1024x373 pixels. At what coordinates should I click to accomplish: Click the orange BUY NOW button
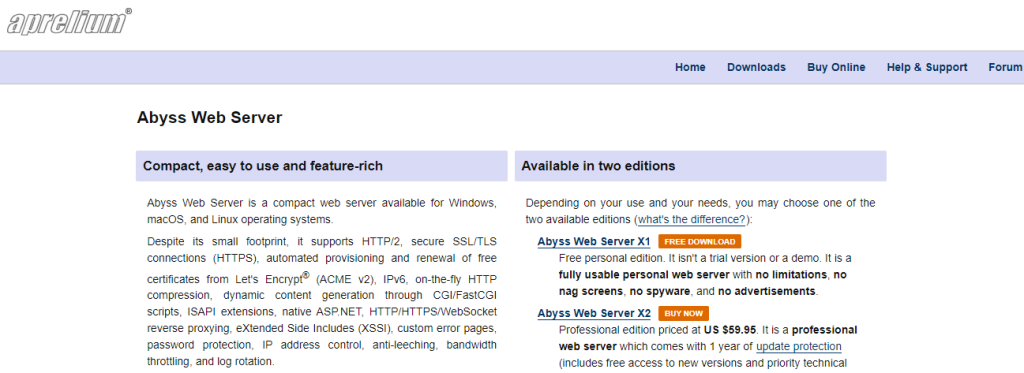[684, 314]
